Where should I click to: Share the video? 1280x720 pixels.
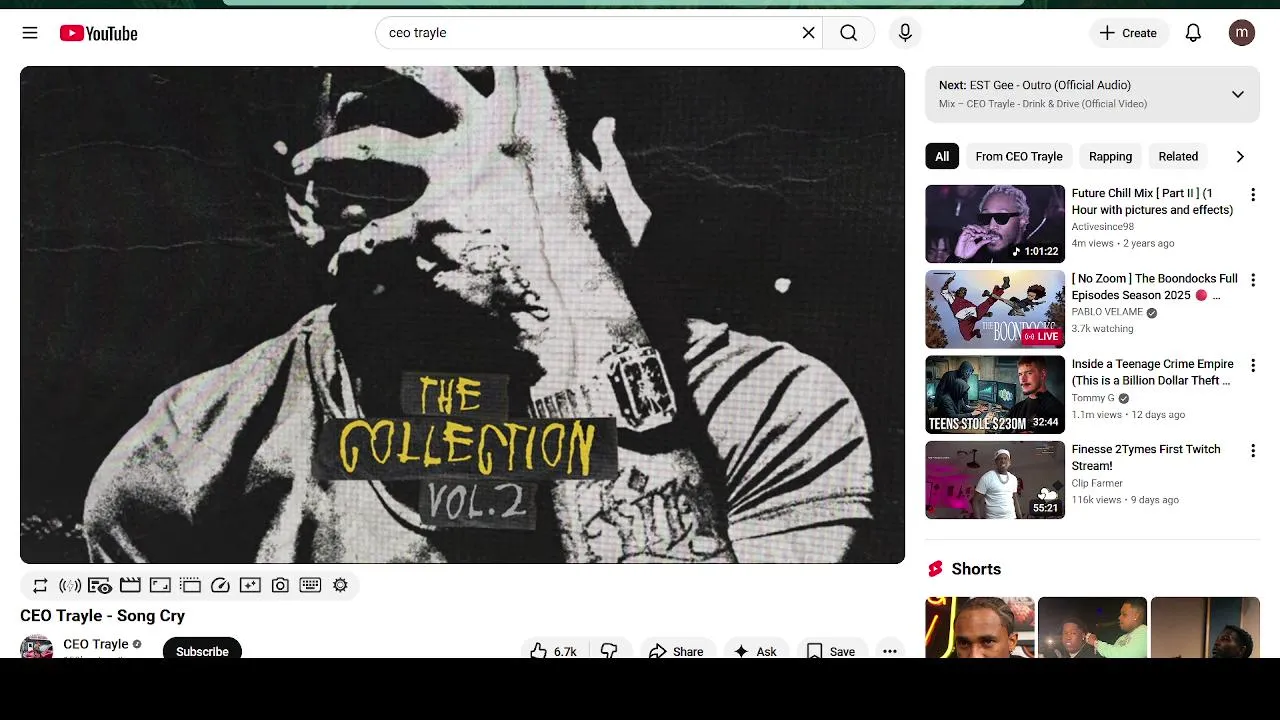pyautogui.click(x=677, y=650)
